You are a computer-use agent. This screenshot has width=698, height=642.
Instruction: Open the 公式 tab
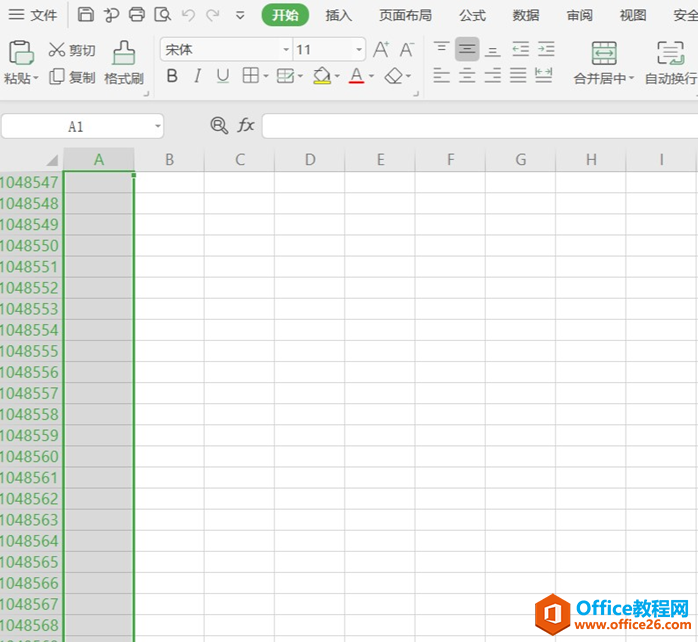472,15
